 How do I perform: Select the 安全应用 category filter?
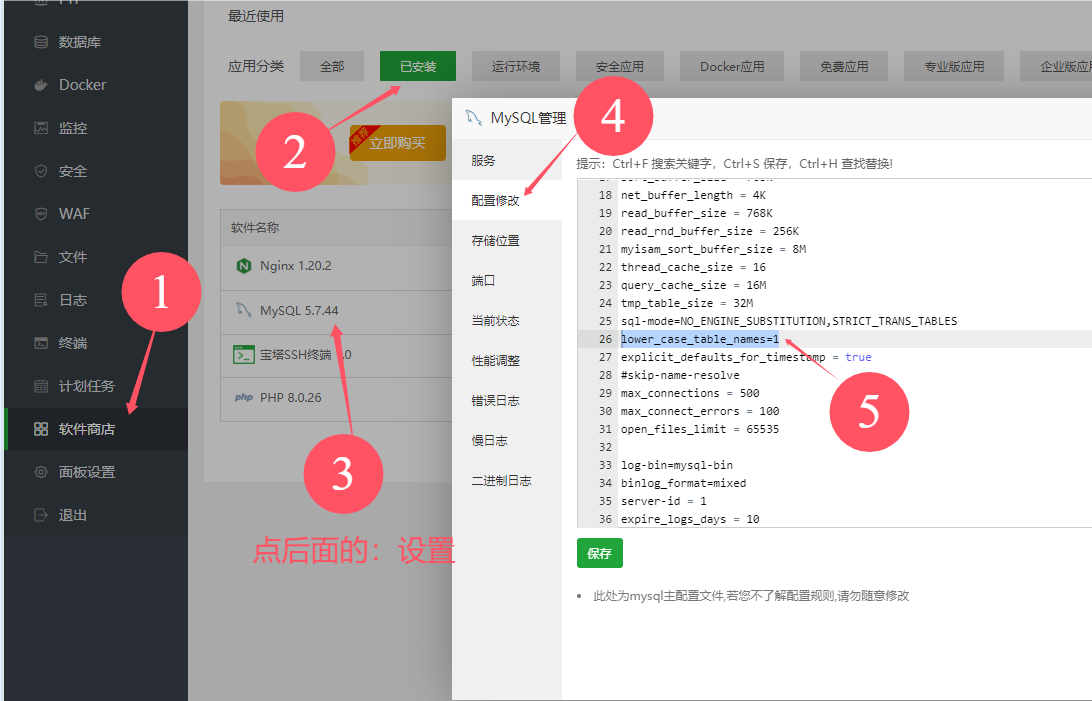tap(619, 66)
